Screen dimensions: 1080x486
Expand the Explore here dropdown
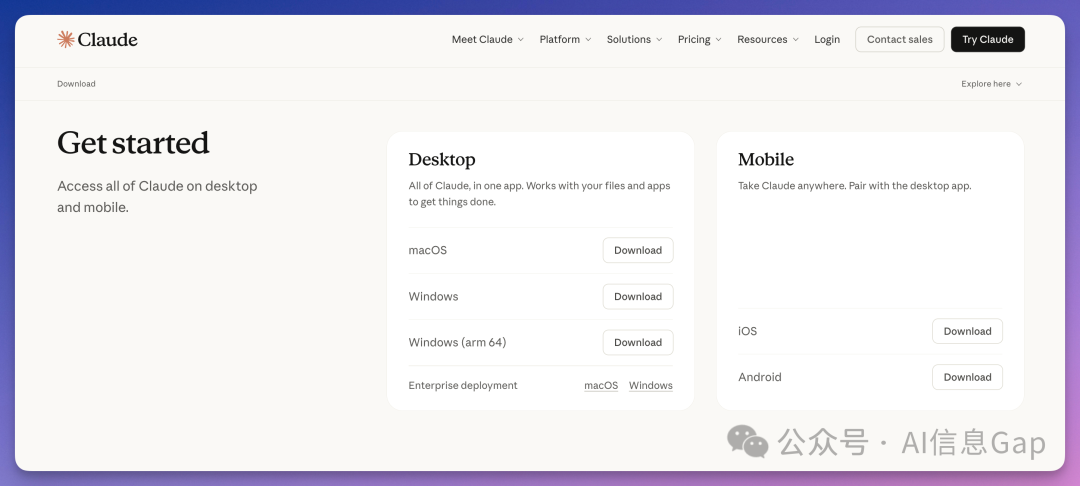[991, 84]
